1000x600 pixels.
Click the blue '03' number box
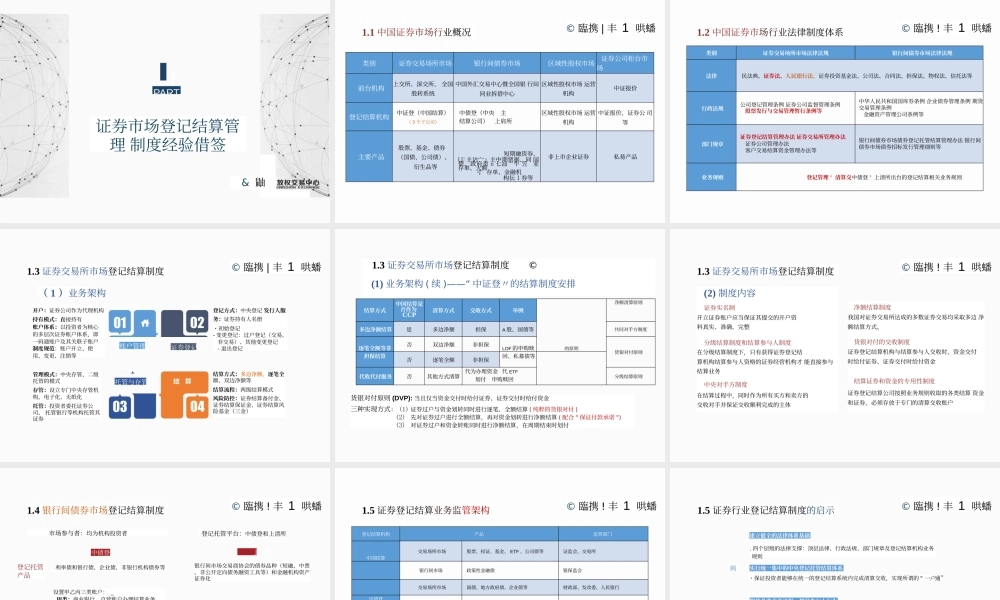120,406
